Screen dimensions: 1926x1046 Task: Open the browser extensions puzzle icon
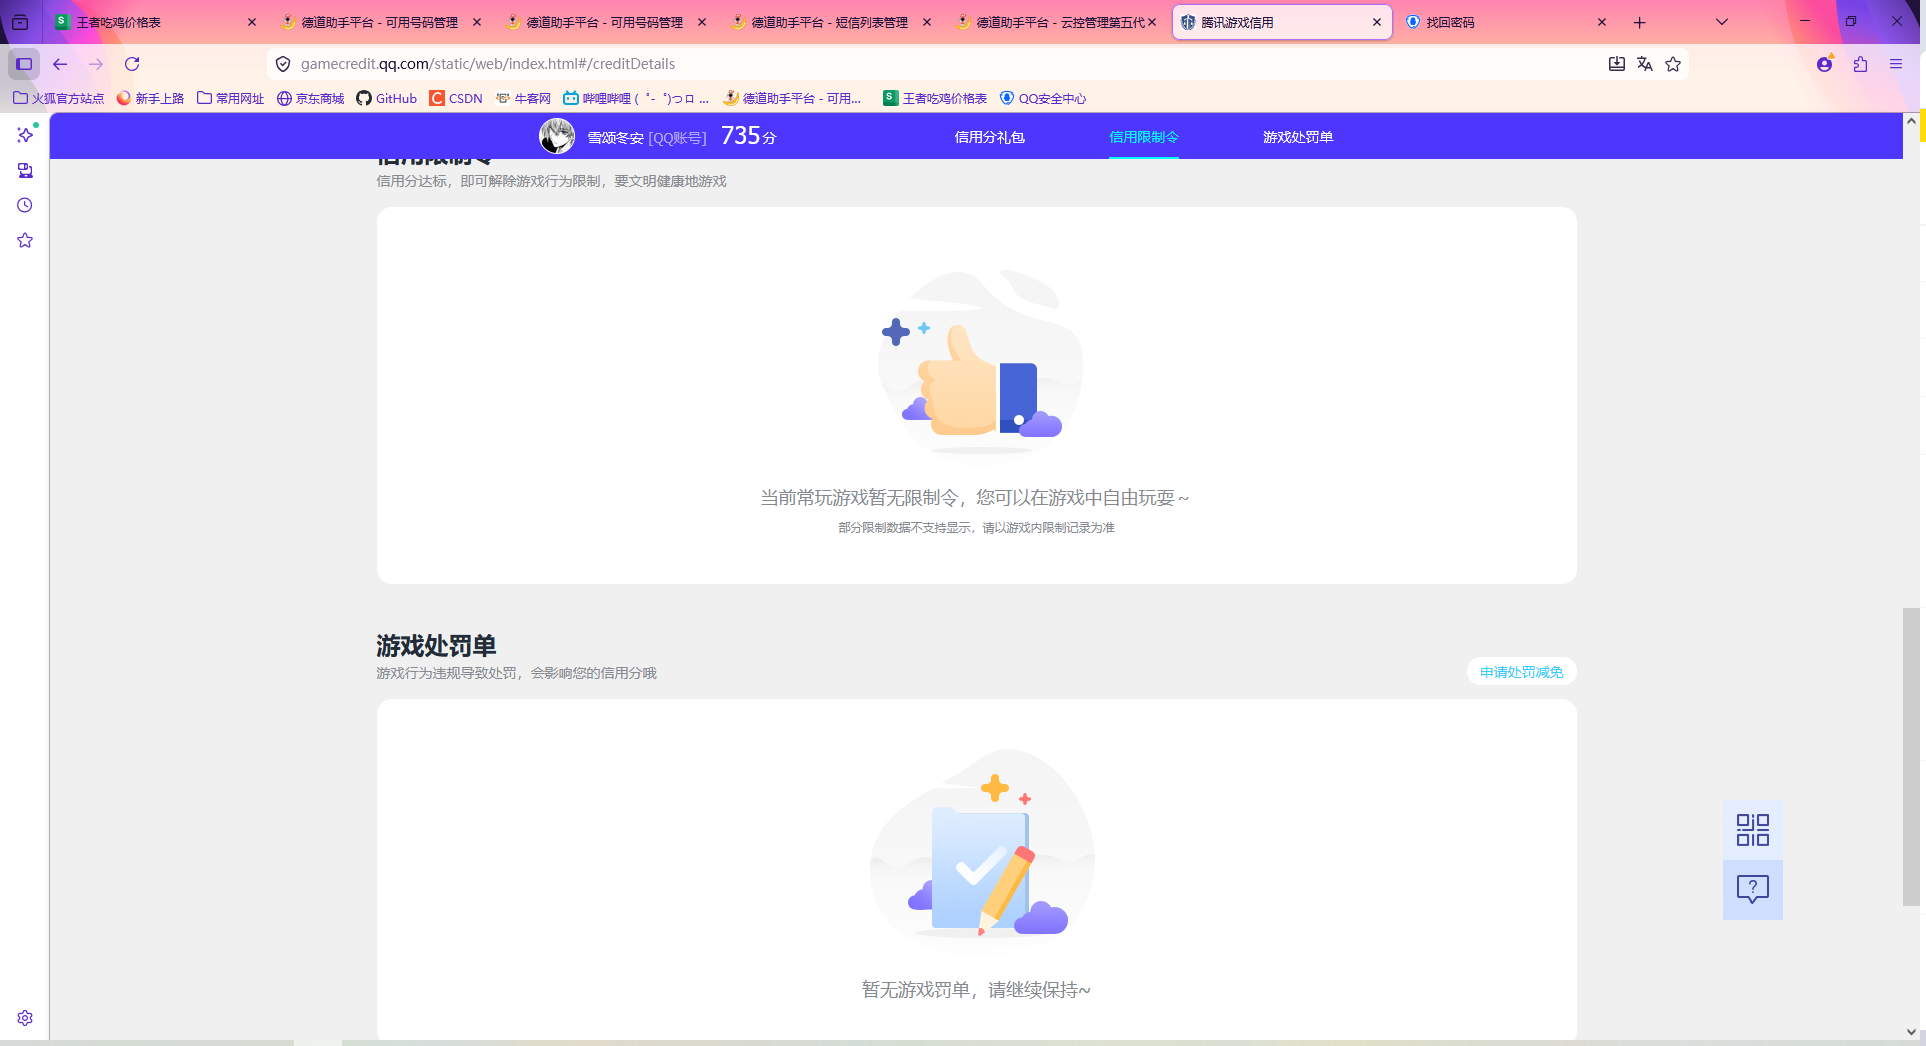tap(1859, 63)
